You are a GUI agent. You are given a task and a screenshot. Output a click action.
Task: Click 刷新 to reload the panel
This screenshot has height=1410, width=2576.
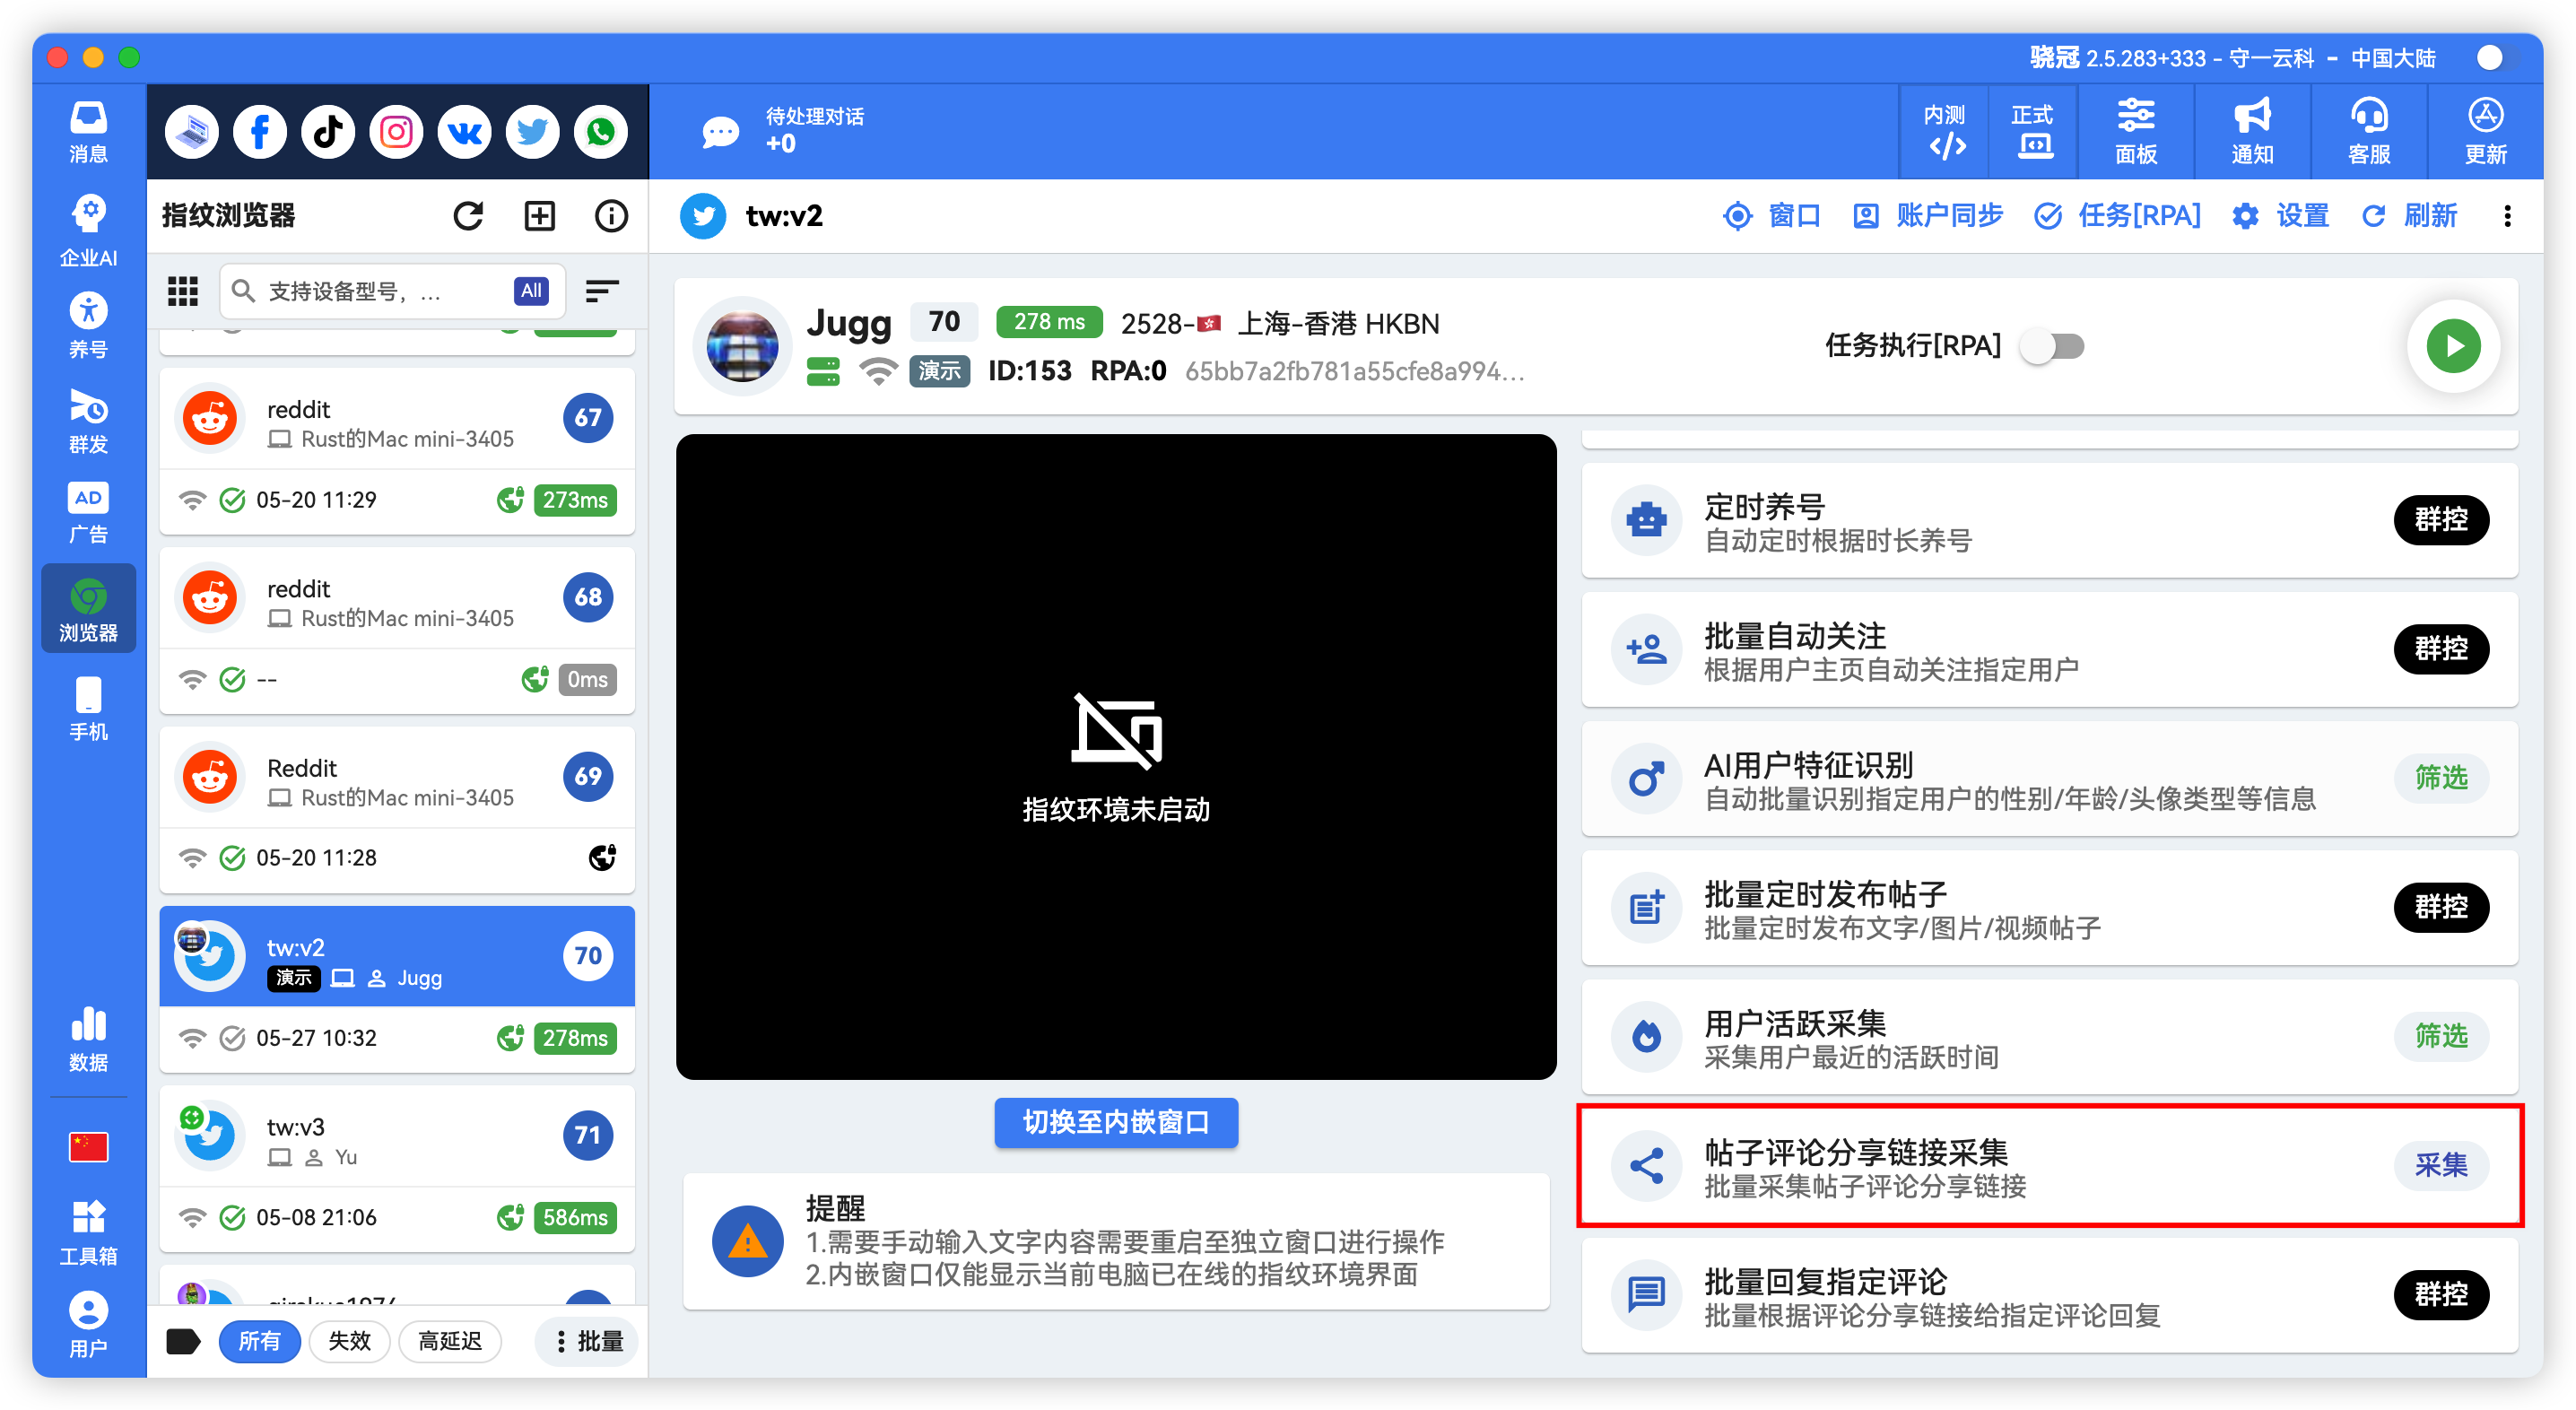(x=2409, y=216)
